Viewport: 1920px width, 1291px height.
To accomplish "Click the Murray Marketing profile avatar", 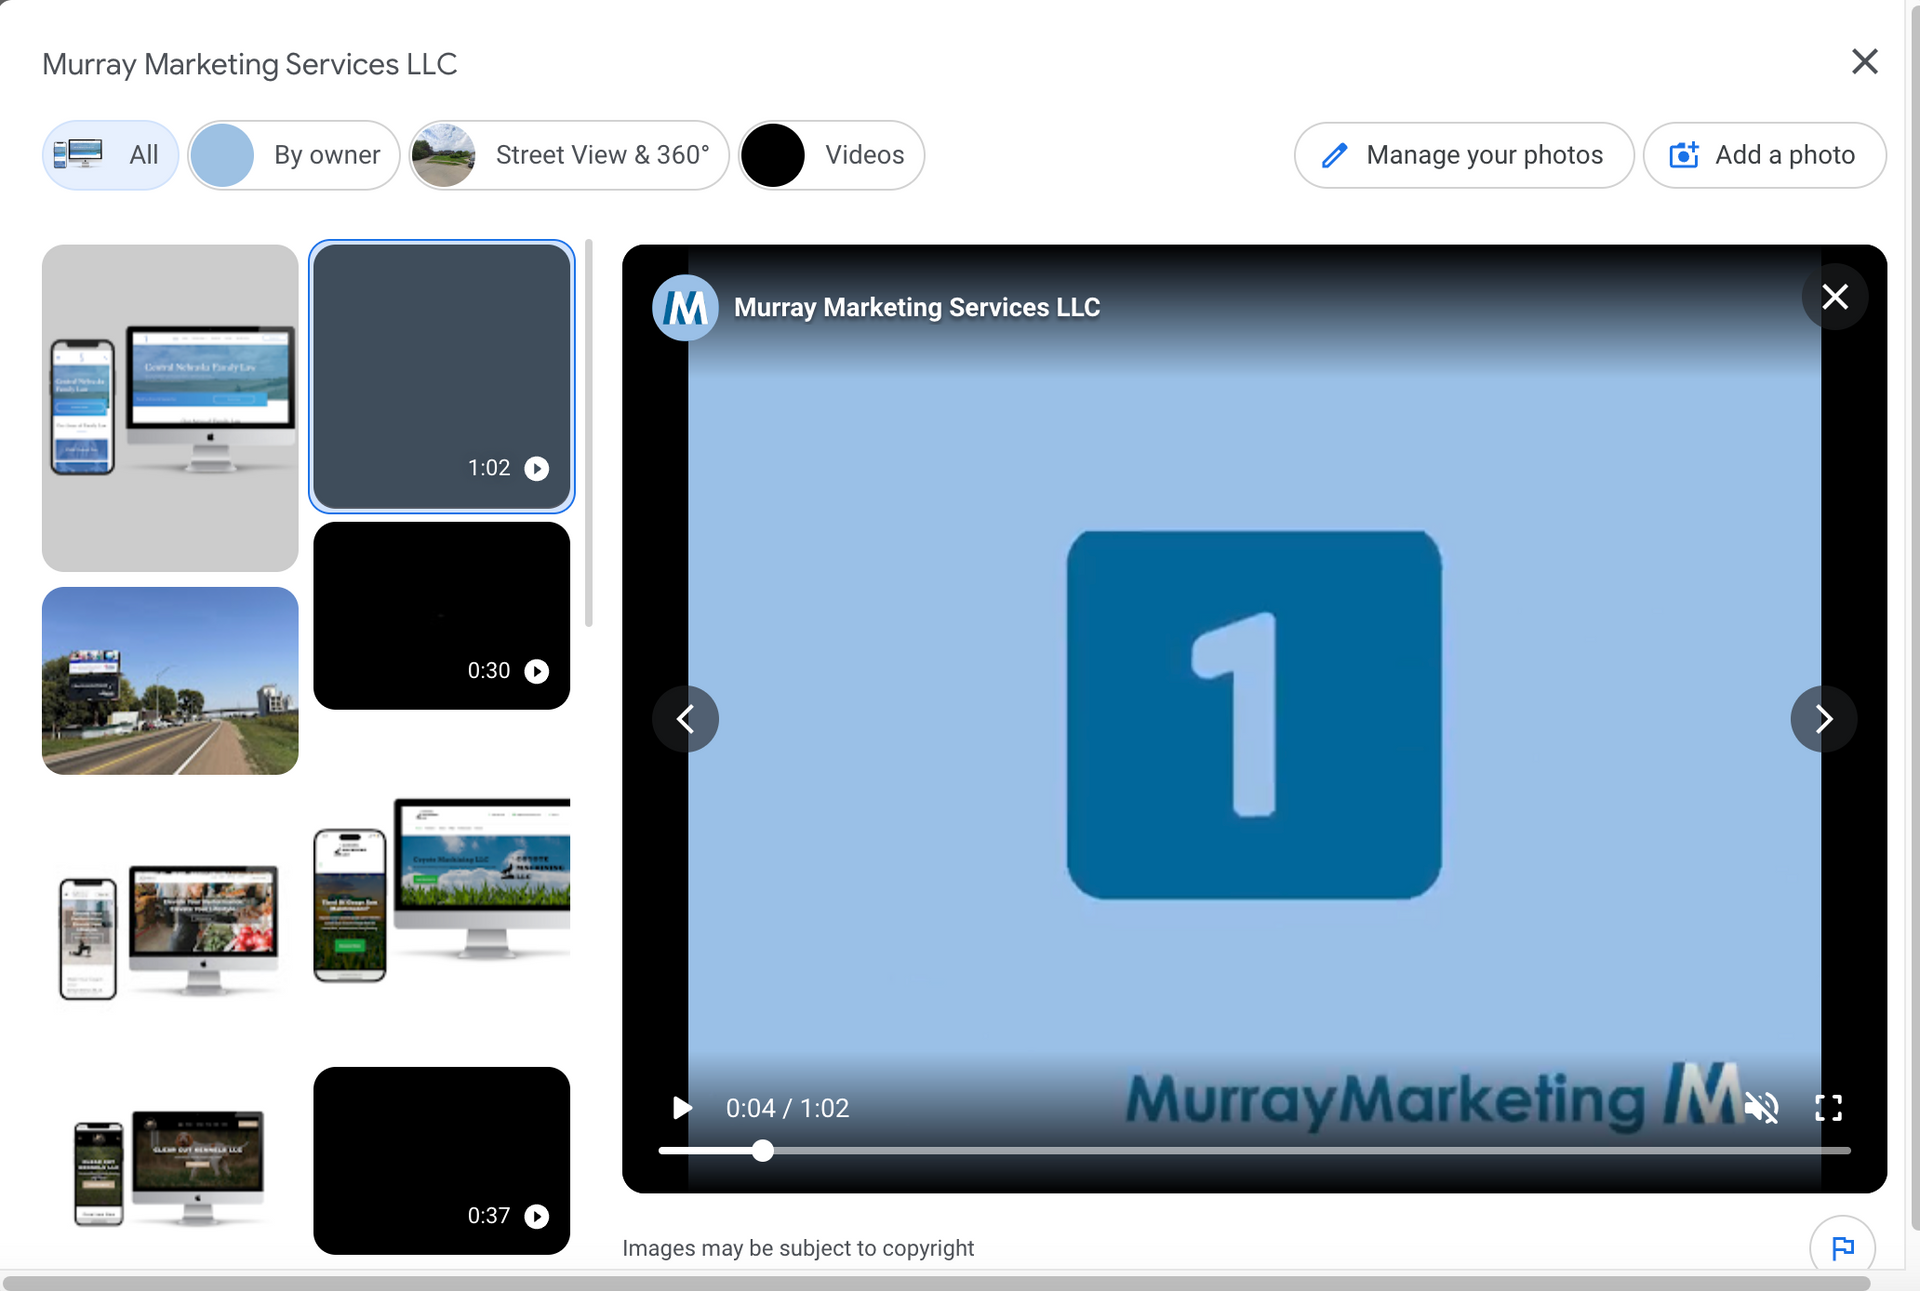I will (685, 308).
